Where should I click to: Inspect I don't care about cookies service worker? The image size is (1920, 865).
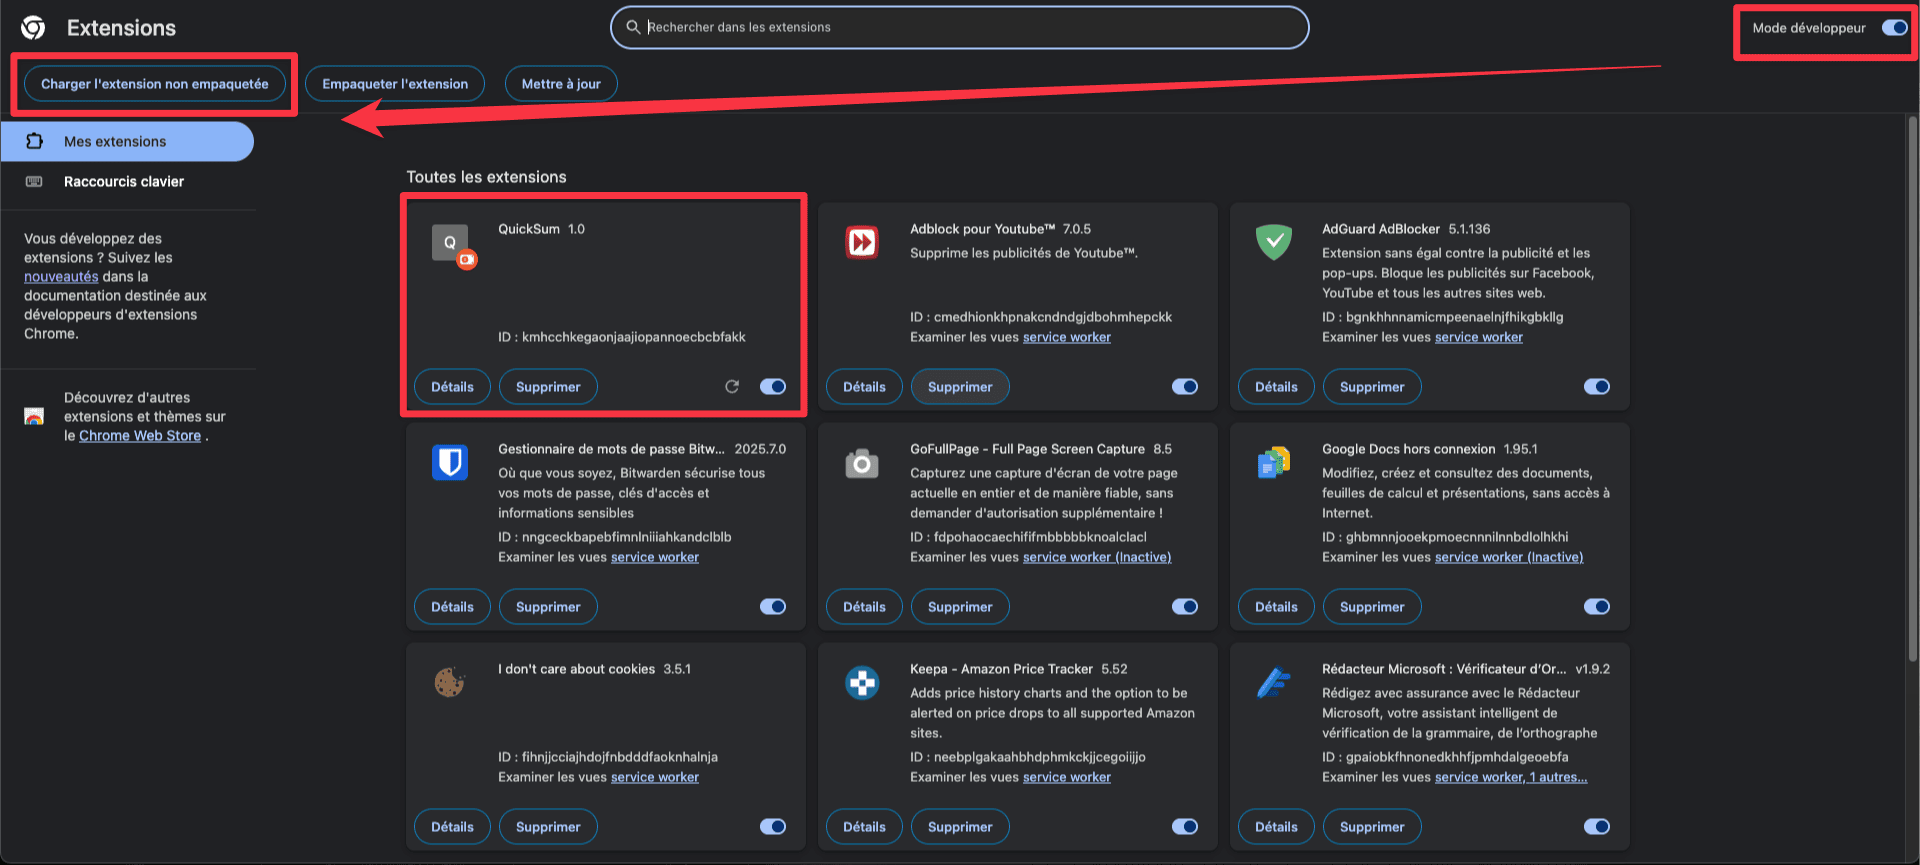655,777
